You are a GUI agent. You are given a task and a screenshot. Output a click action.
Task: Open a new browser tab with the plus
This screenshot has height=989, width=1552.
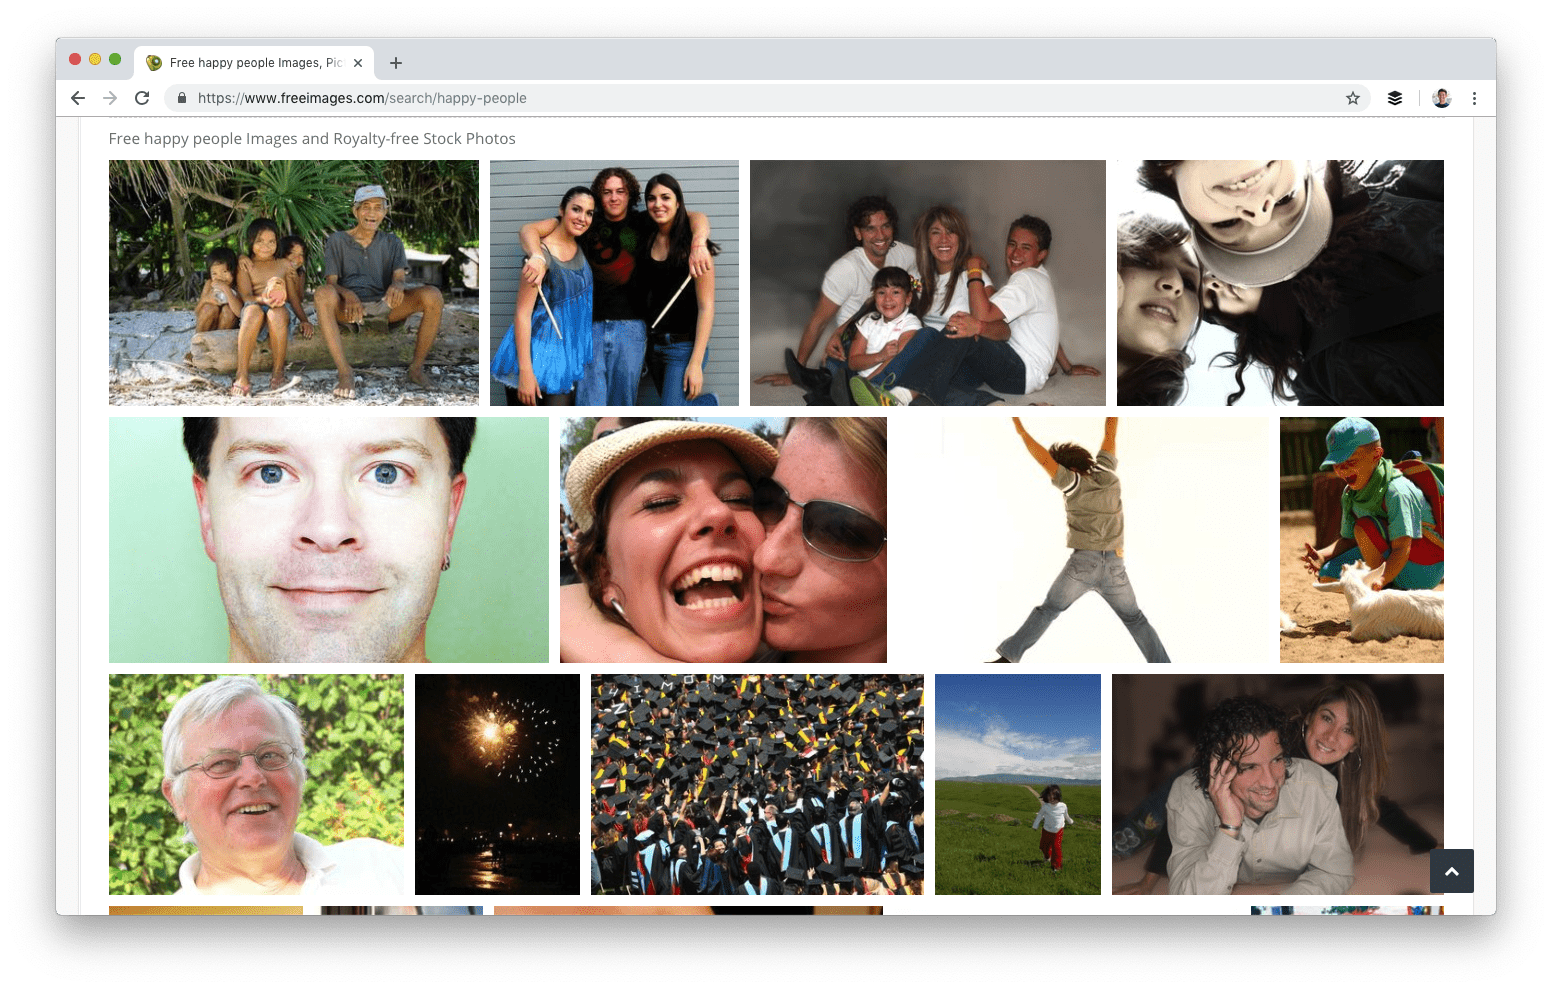(x=395, y=62)
